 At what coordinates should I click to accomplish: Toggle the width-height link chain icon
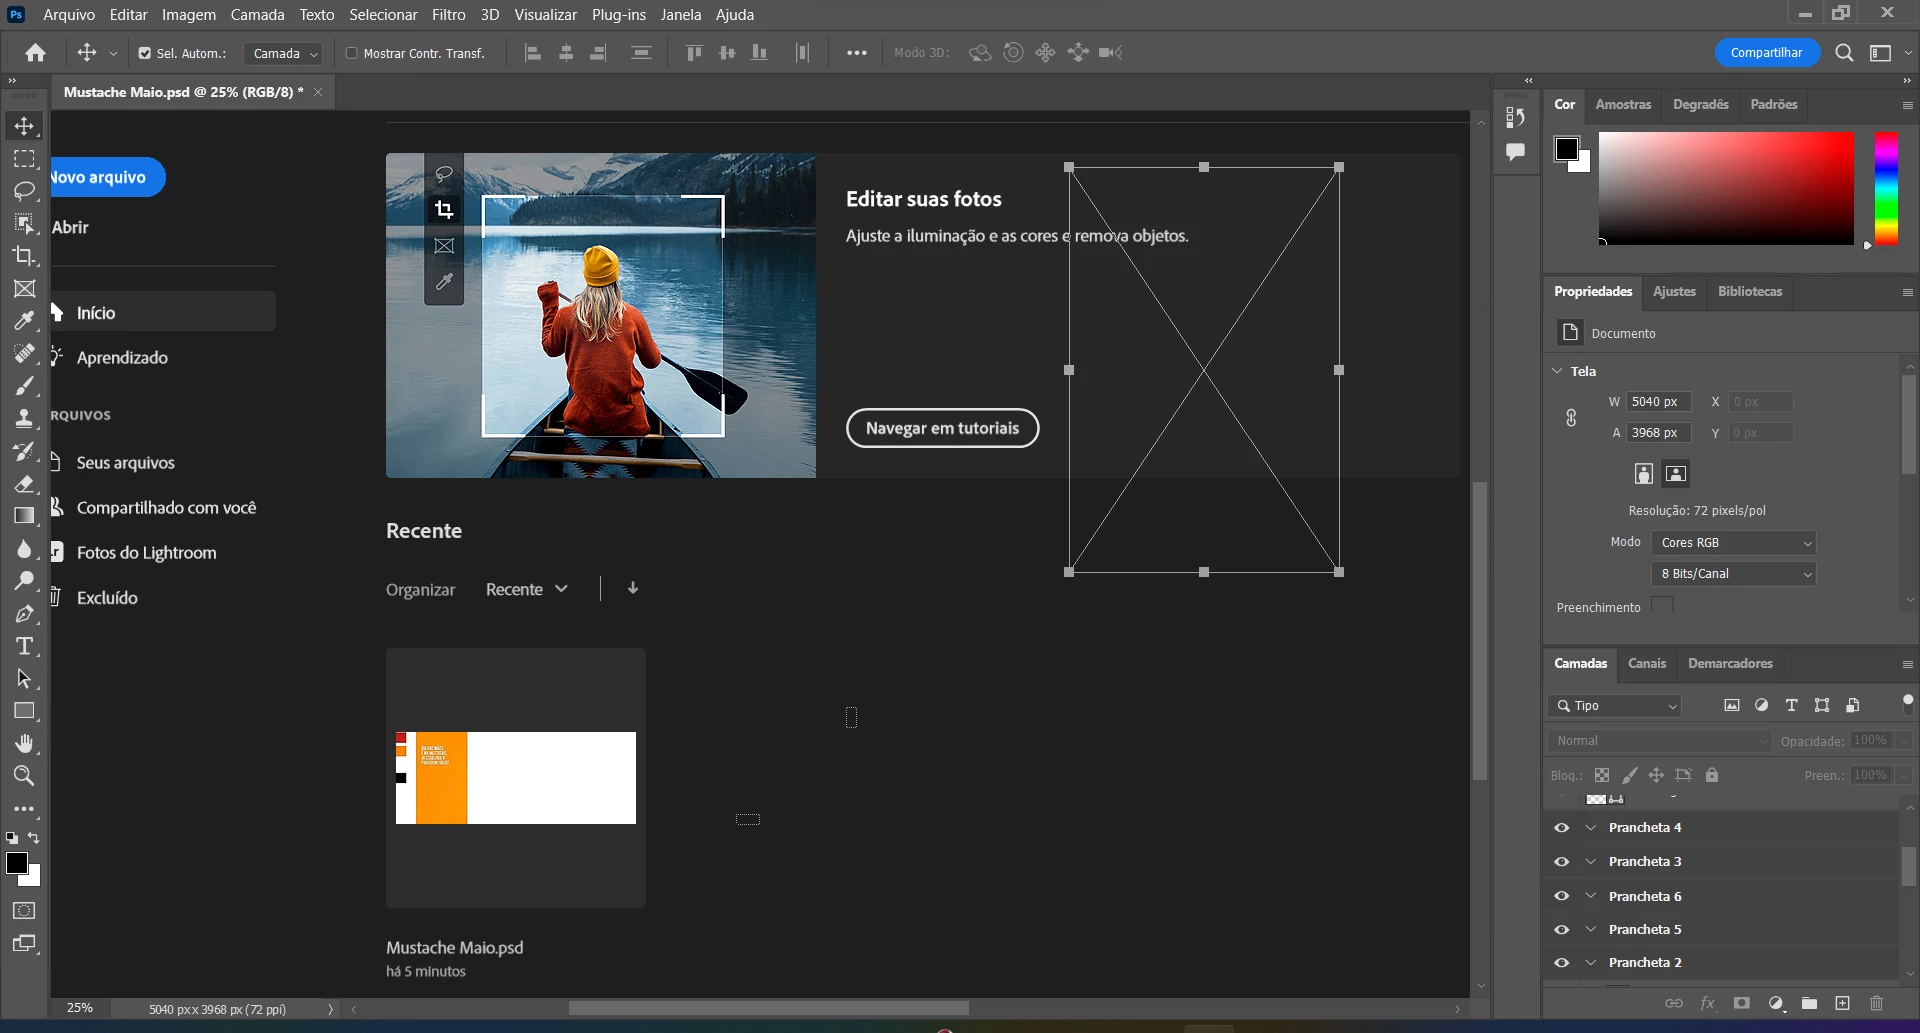pyautogui.click(x=1571, y=418)
